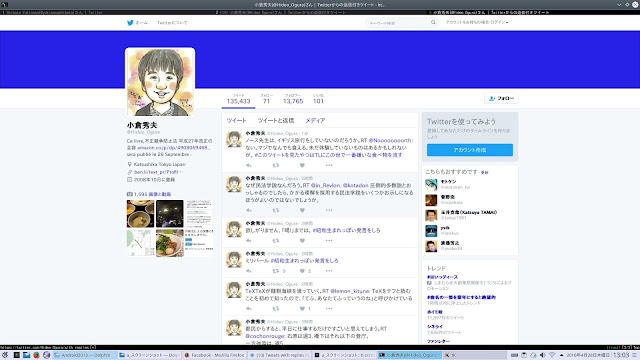Open more options on the 欲しがりません tweet

tap(329, 240)
